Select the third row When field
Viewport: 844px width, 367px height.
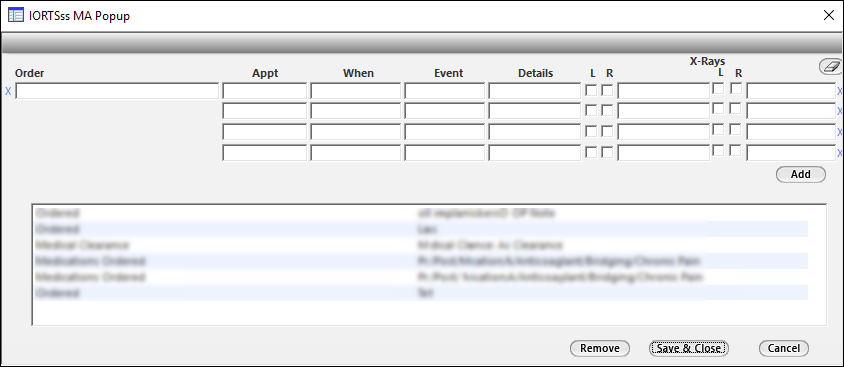(x=355, y=132)
